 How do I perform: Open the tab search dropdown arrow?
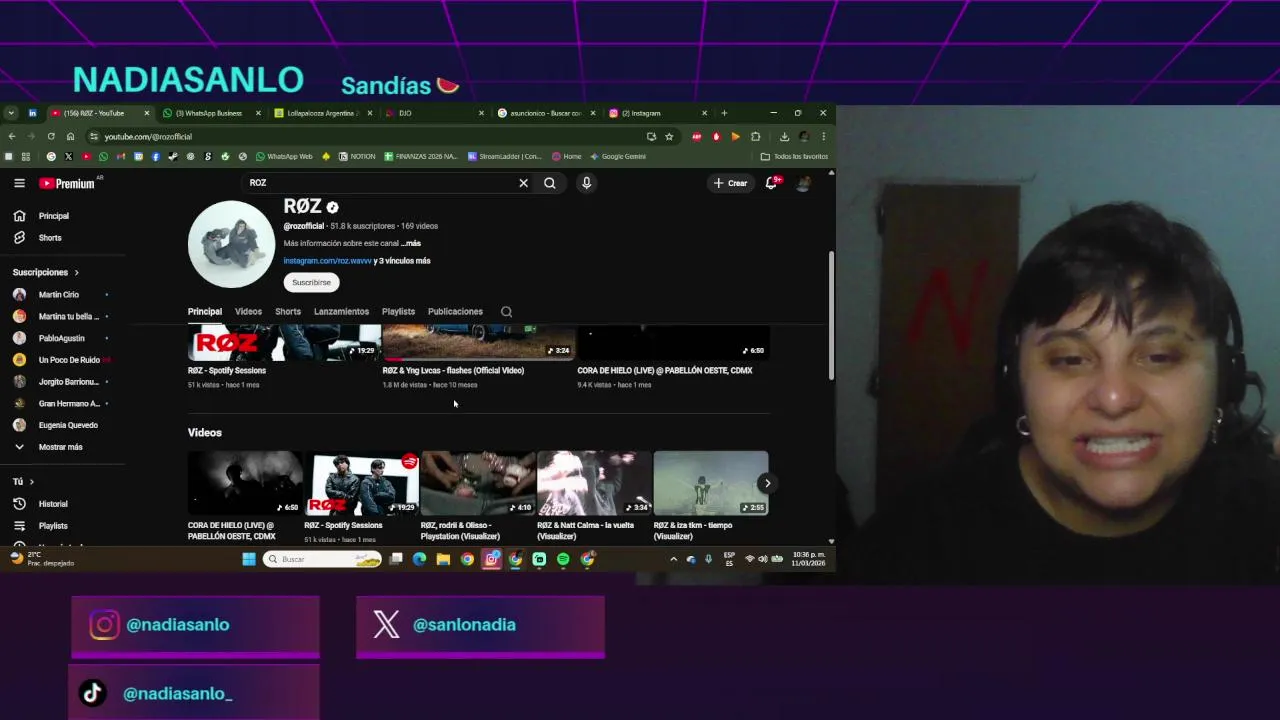11,113
